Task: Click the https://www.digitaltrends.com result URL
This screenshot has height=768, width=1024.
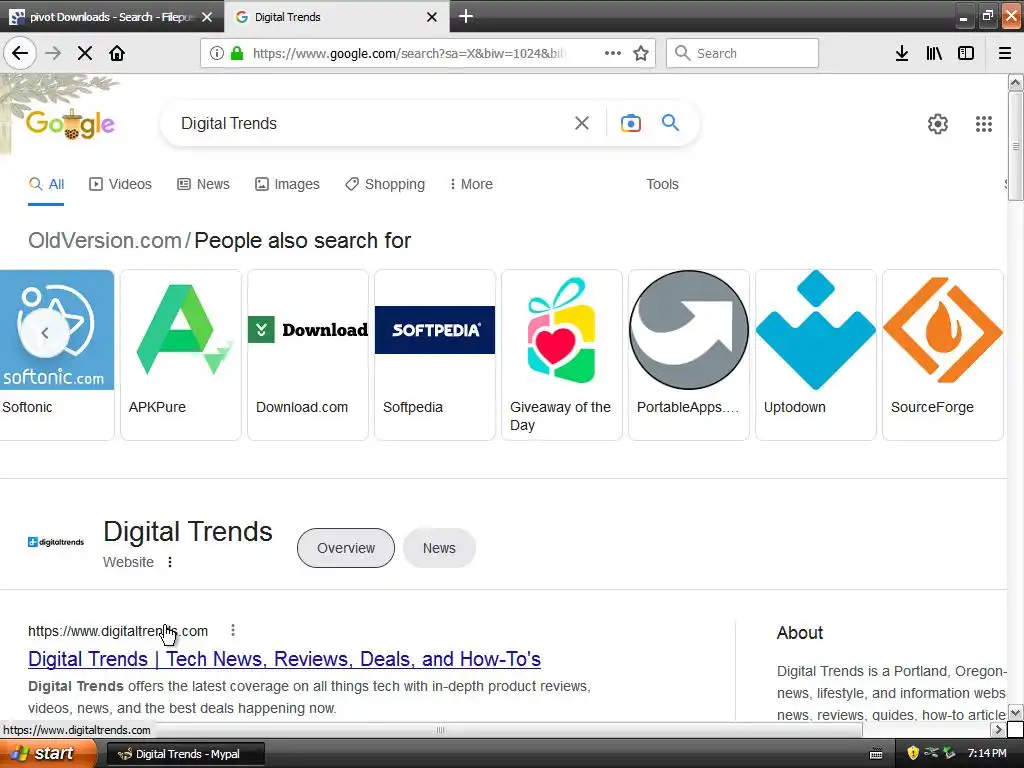Action: coord(118,631)
